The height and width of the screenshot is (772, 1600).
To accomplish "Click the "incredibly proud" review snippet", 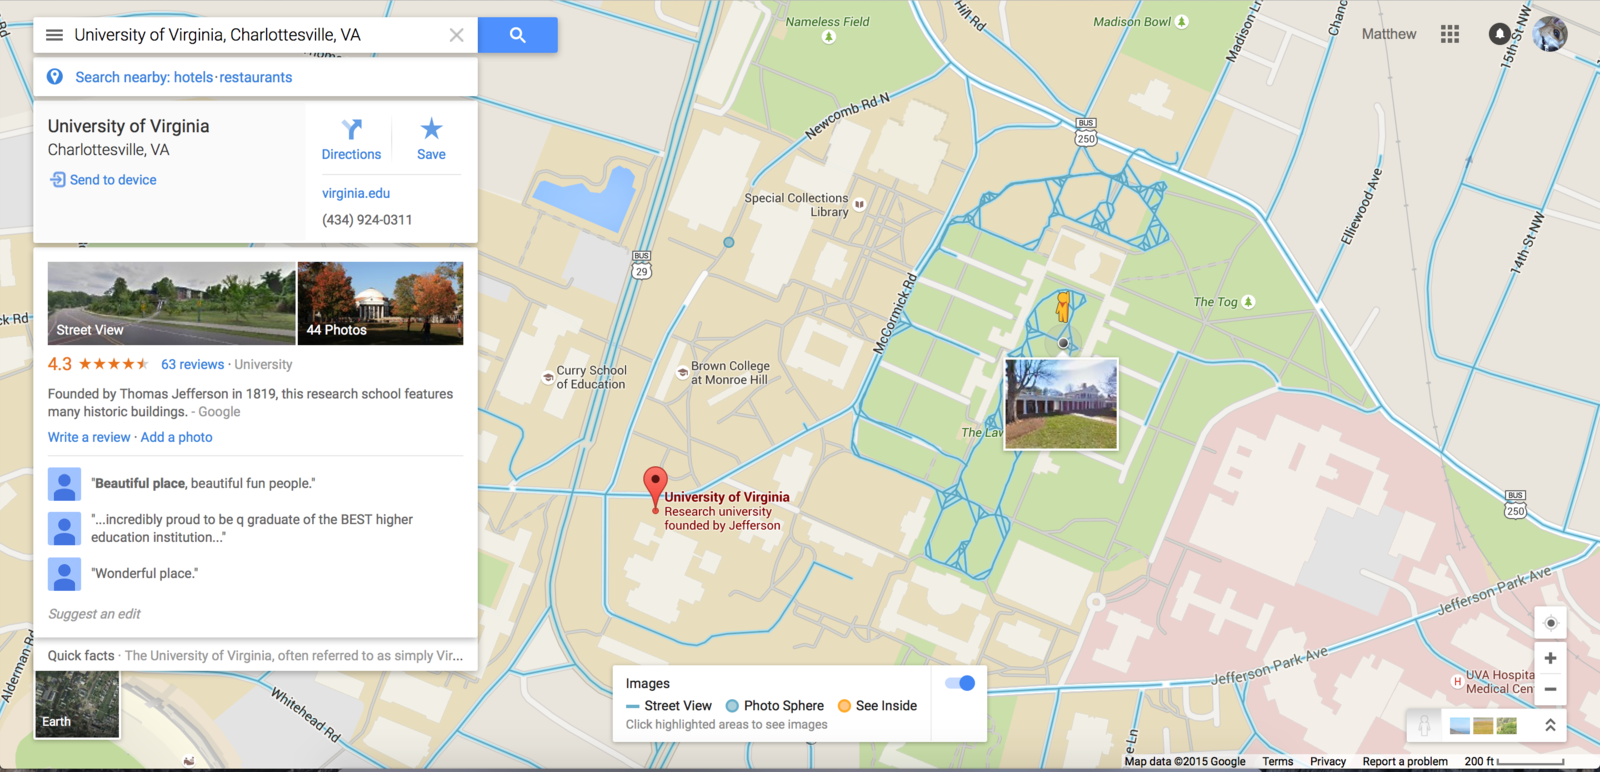I will coord(252,528).
